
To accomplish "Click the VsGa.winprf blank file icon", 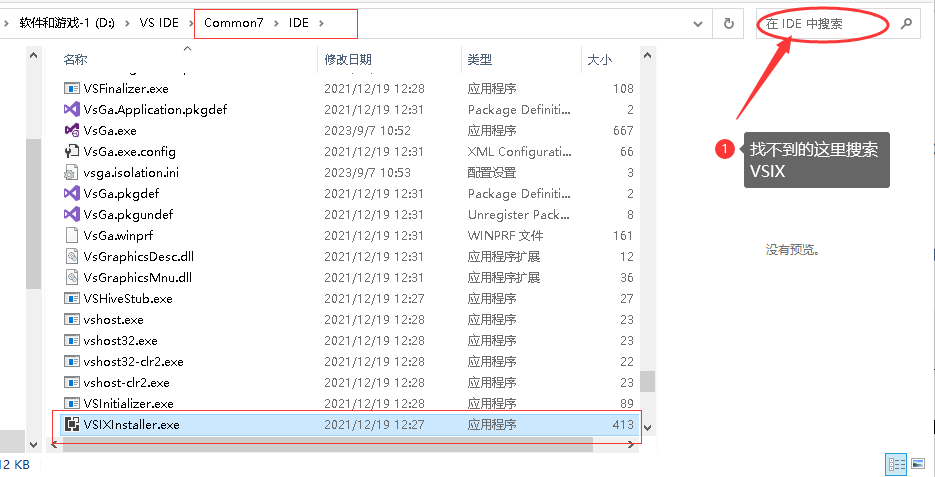I will (72, 236).
